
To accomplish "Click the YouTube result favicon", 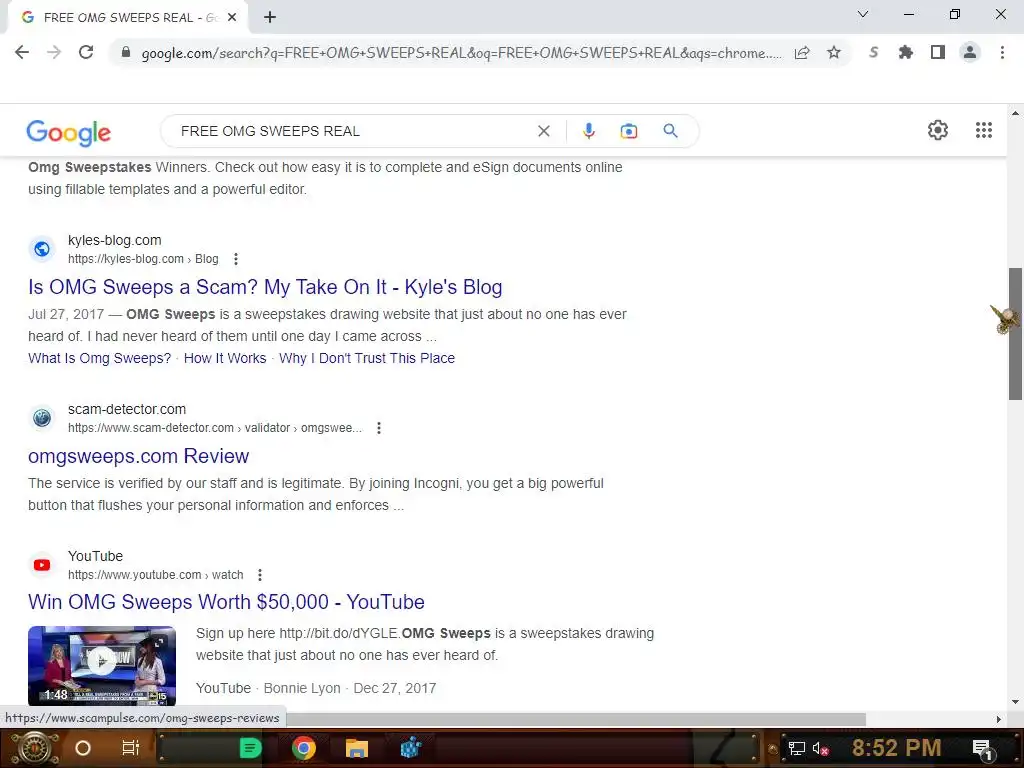I will 42,564.
